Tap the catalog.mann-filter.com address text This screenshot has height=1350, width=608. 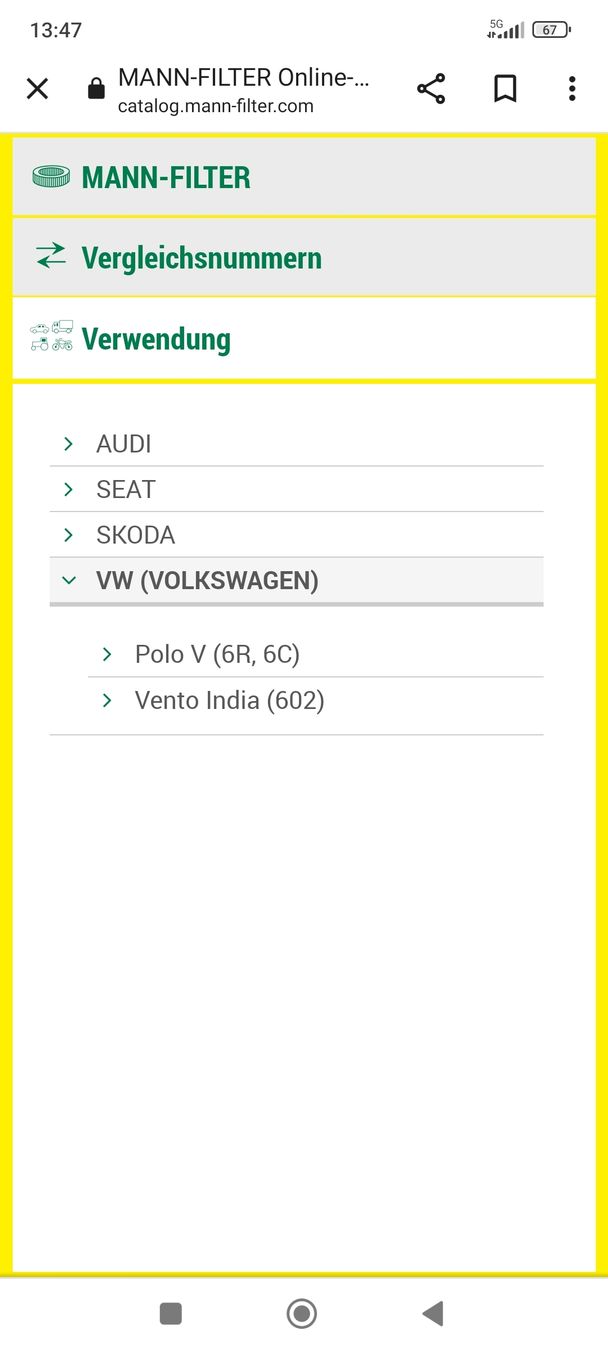point(215,106)
